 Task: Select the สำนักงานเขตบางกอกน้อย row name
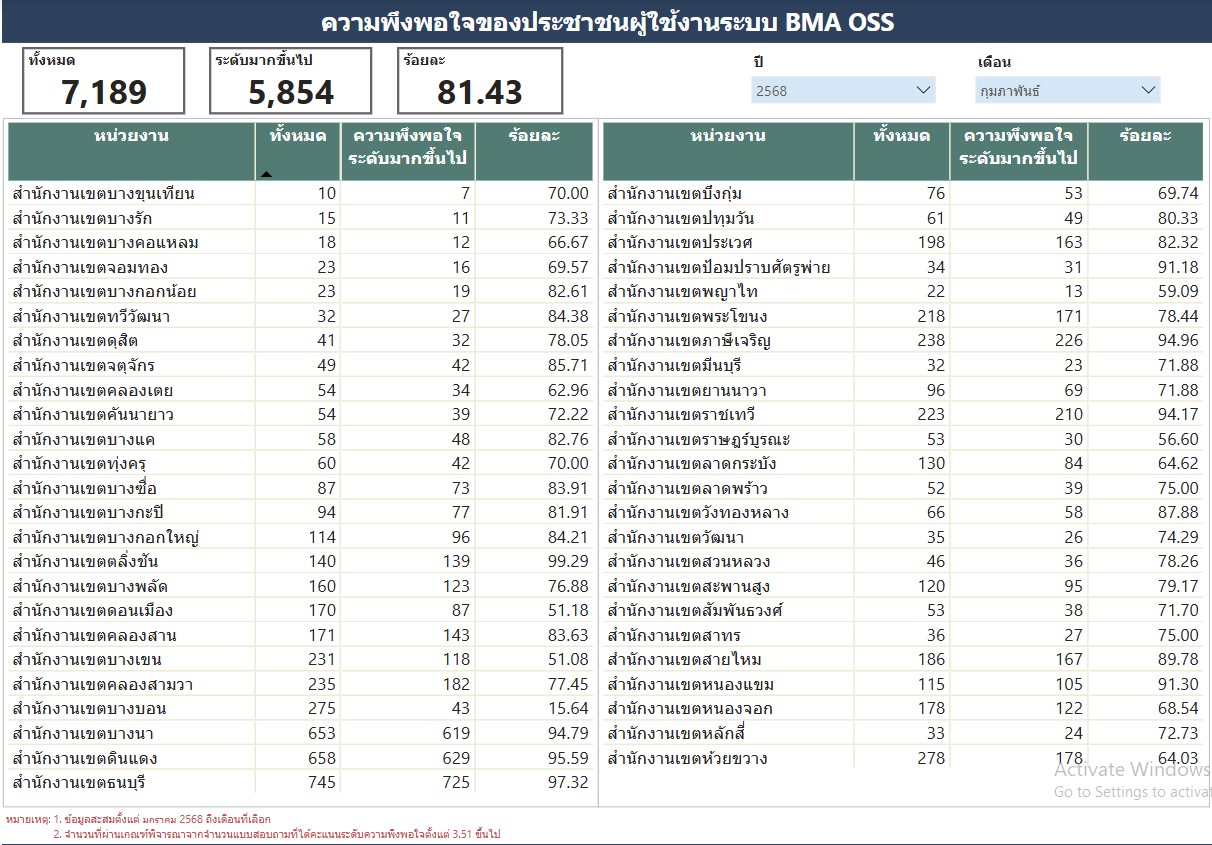[x=104, y=292]
